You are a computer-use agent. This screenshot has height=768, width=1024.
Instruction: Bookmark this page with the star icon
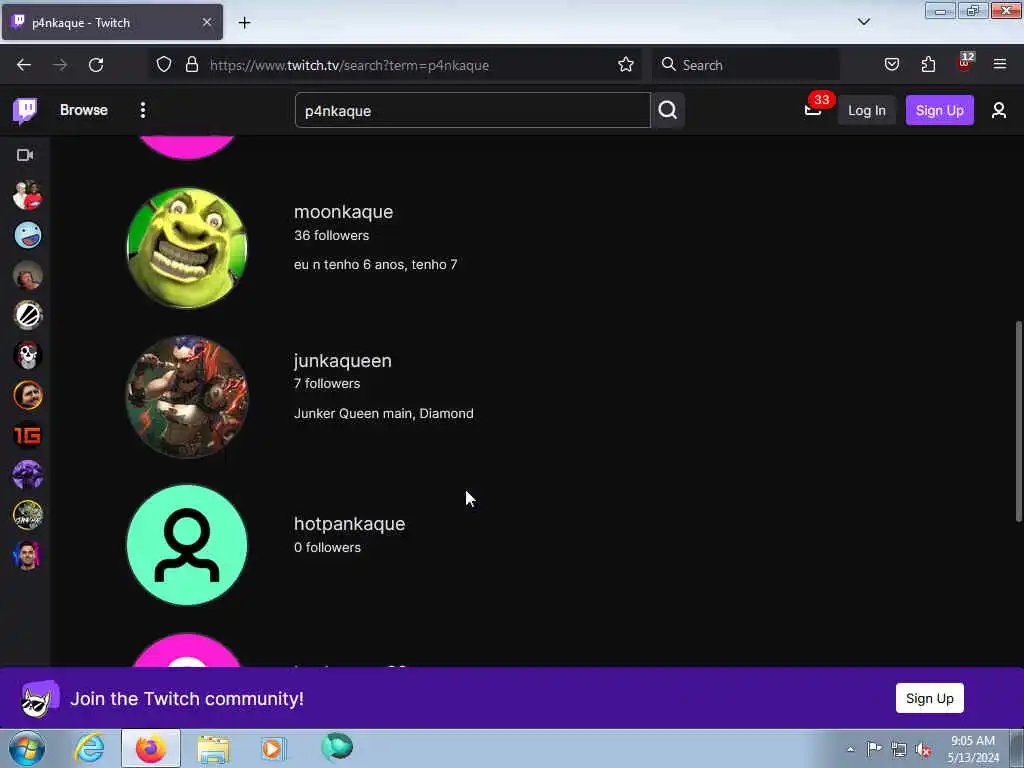[x=626, y=65]
